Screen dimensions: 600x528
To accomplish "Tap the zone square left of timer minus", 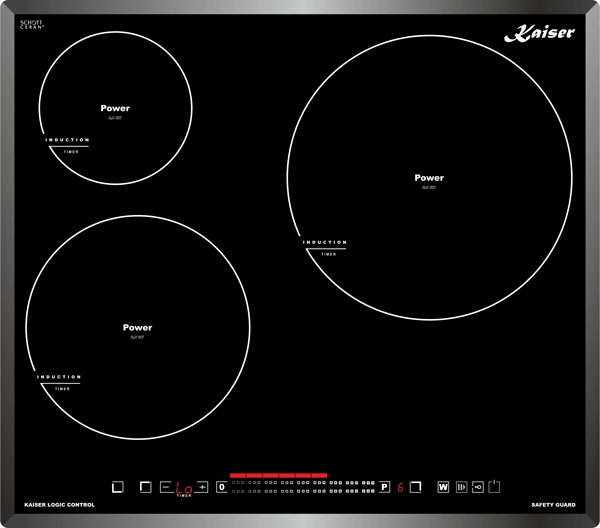I will pos(145,487).
